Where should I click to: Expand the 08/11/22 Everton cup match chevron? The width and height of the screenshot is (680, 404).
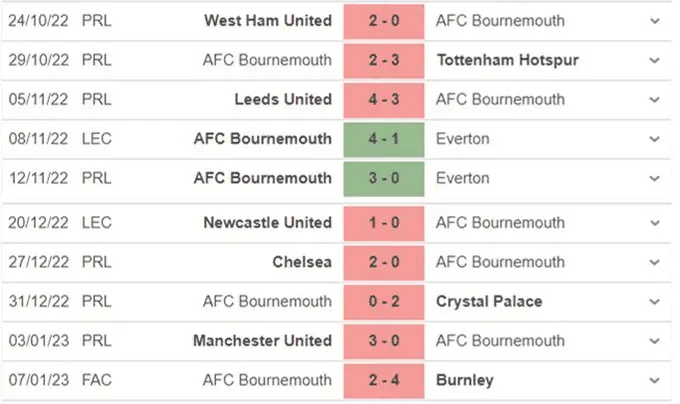(x=654, y=139)
